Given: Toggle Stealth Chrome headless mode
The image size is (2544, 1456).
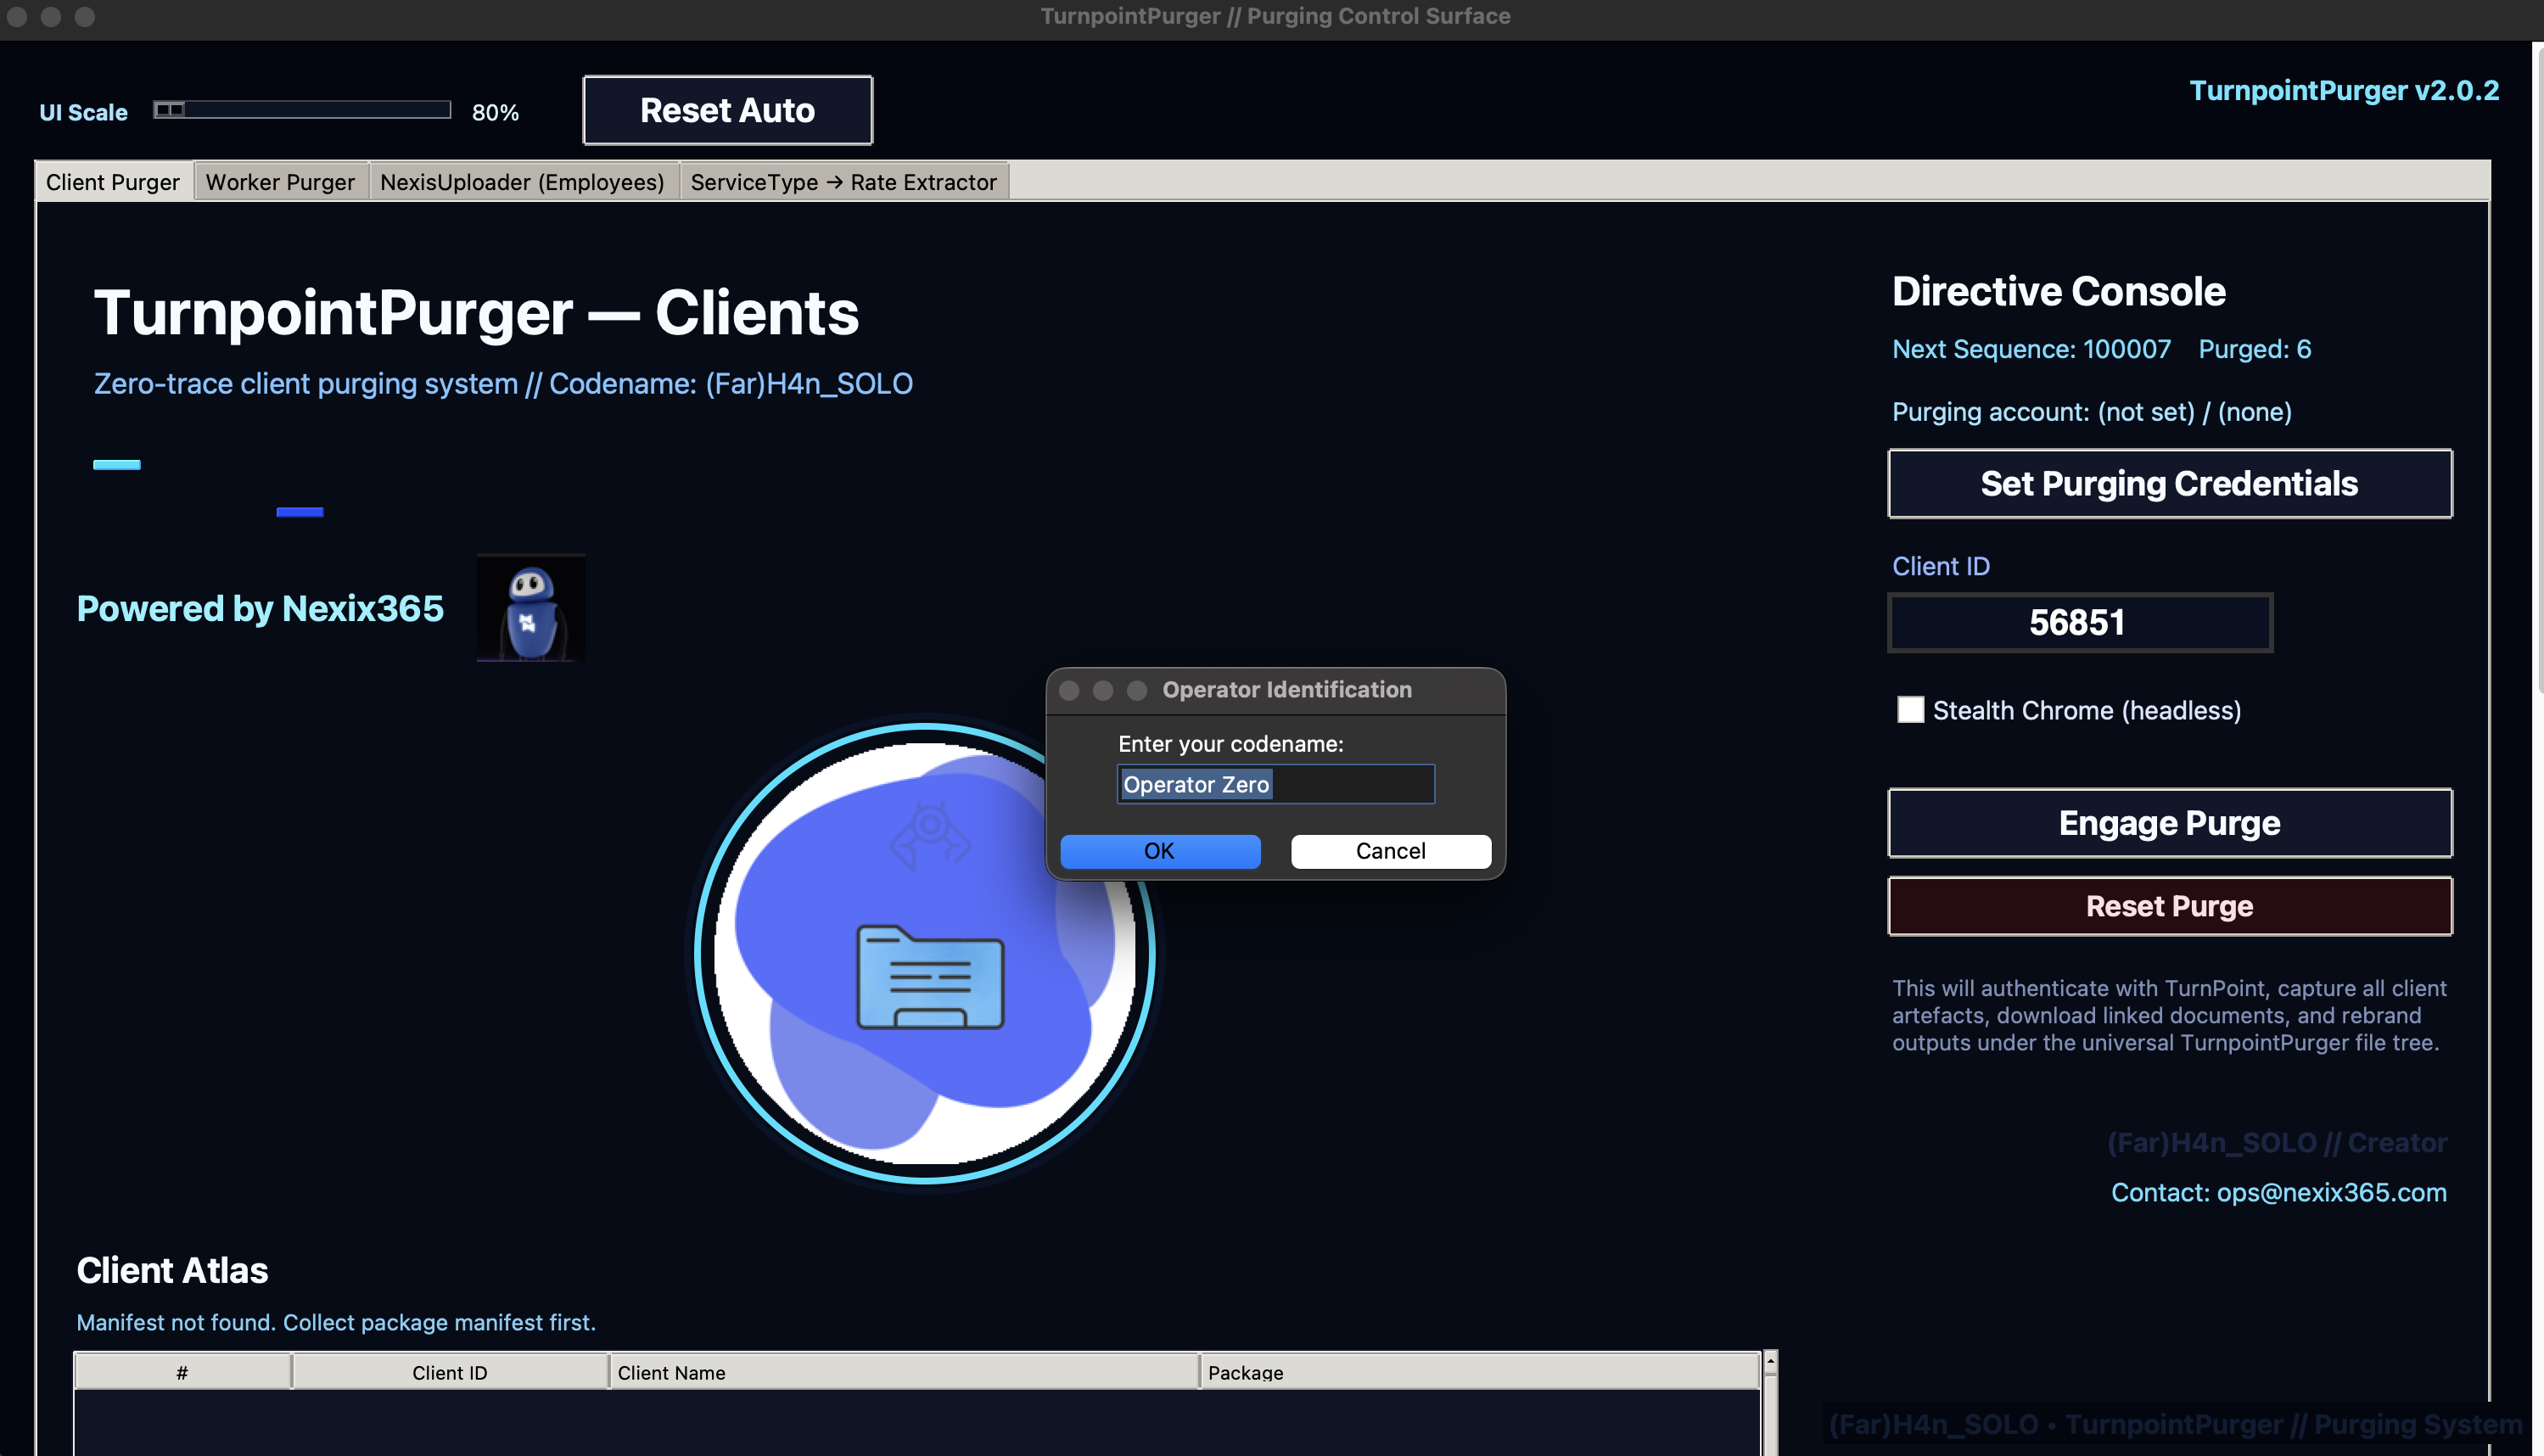Looking at the screenshot, I should [x=1910, y=710].
